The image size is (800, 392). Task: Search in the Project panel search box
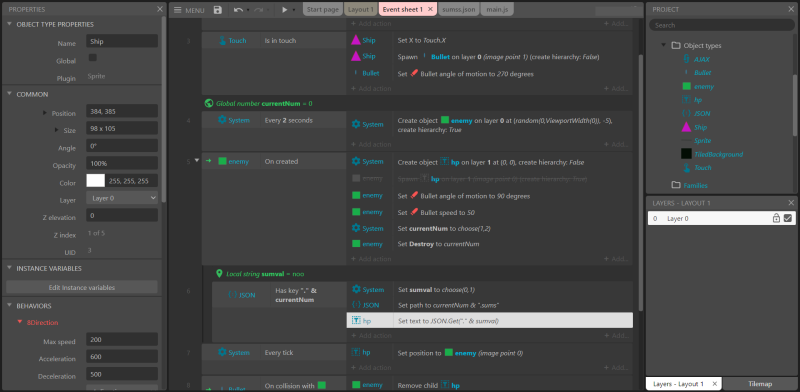click(722, 25)
